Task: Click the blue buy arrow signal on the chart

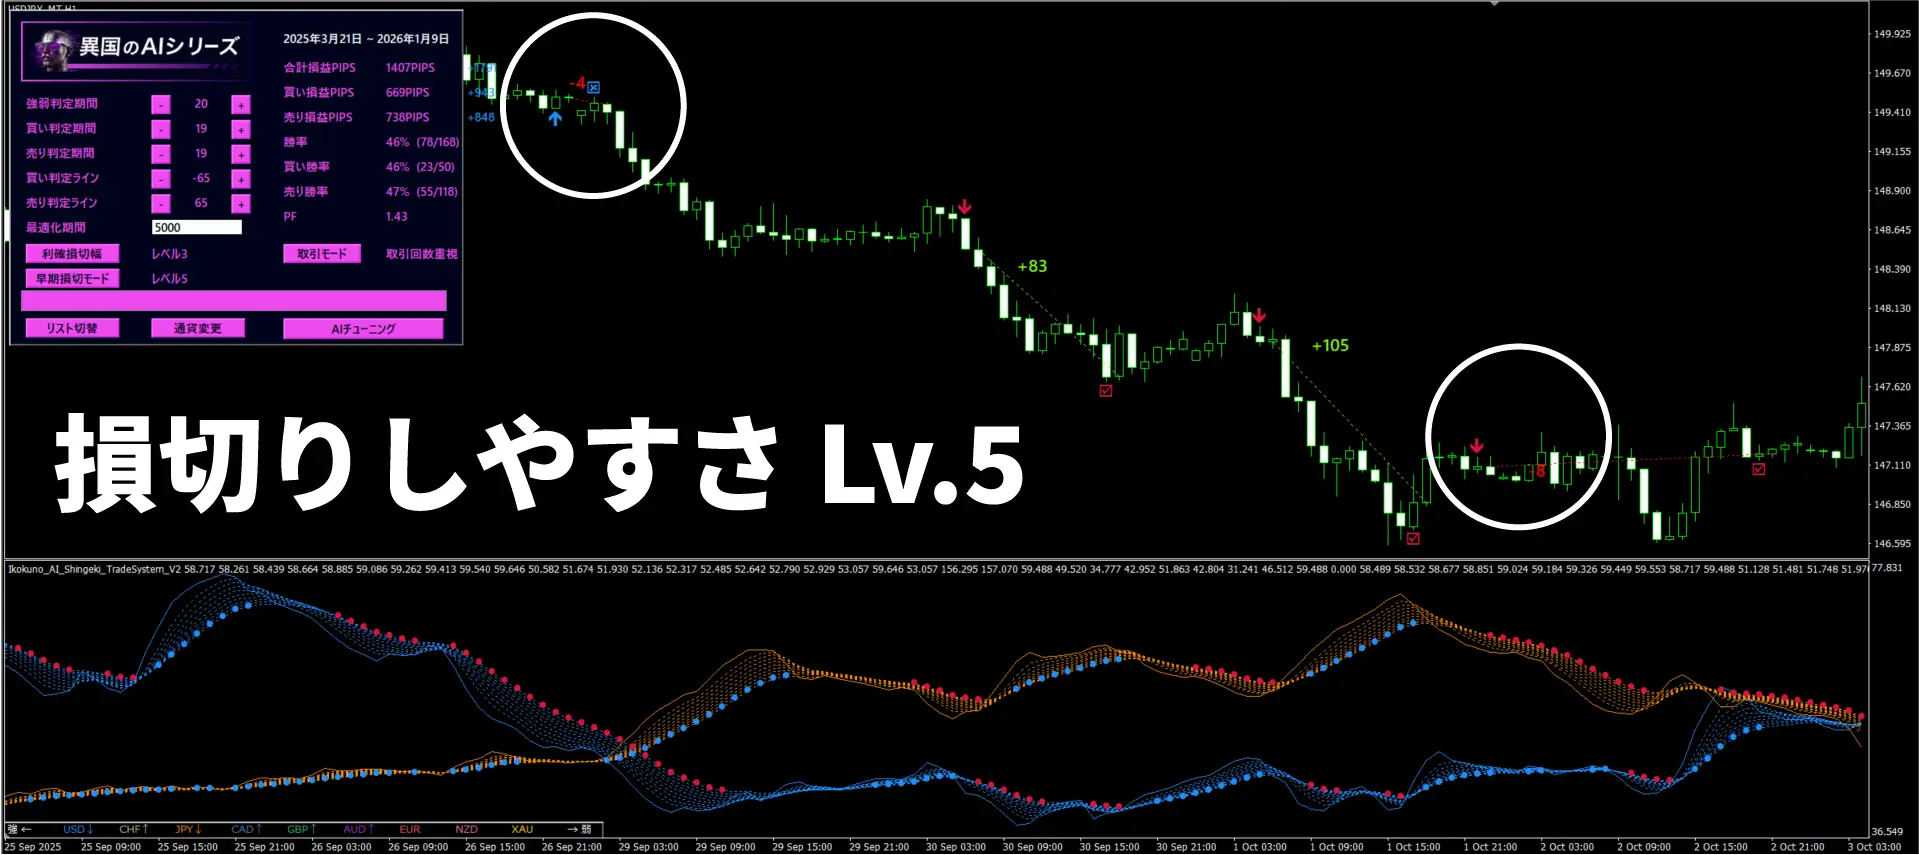Action: [555, 118]
